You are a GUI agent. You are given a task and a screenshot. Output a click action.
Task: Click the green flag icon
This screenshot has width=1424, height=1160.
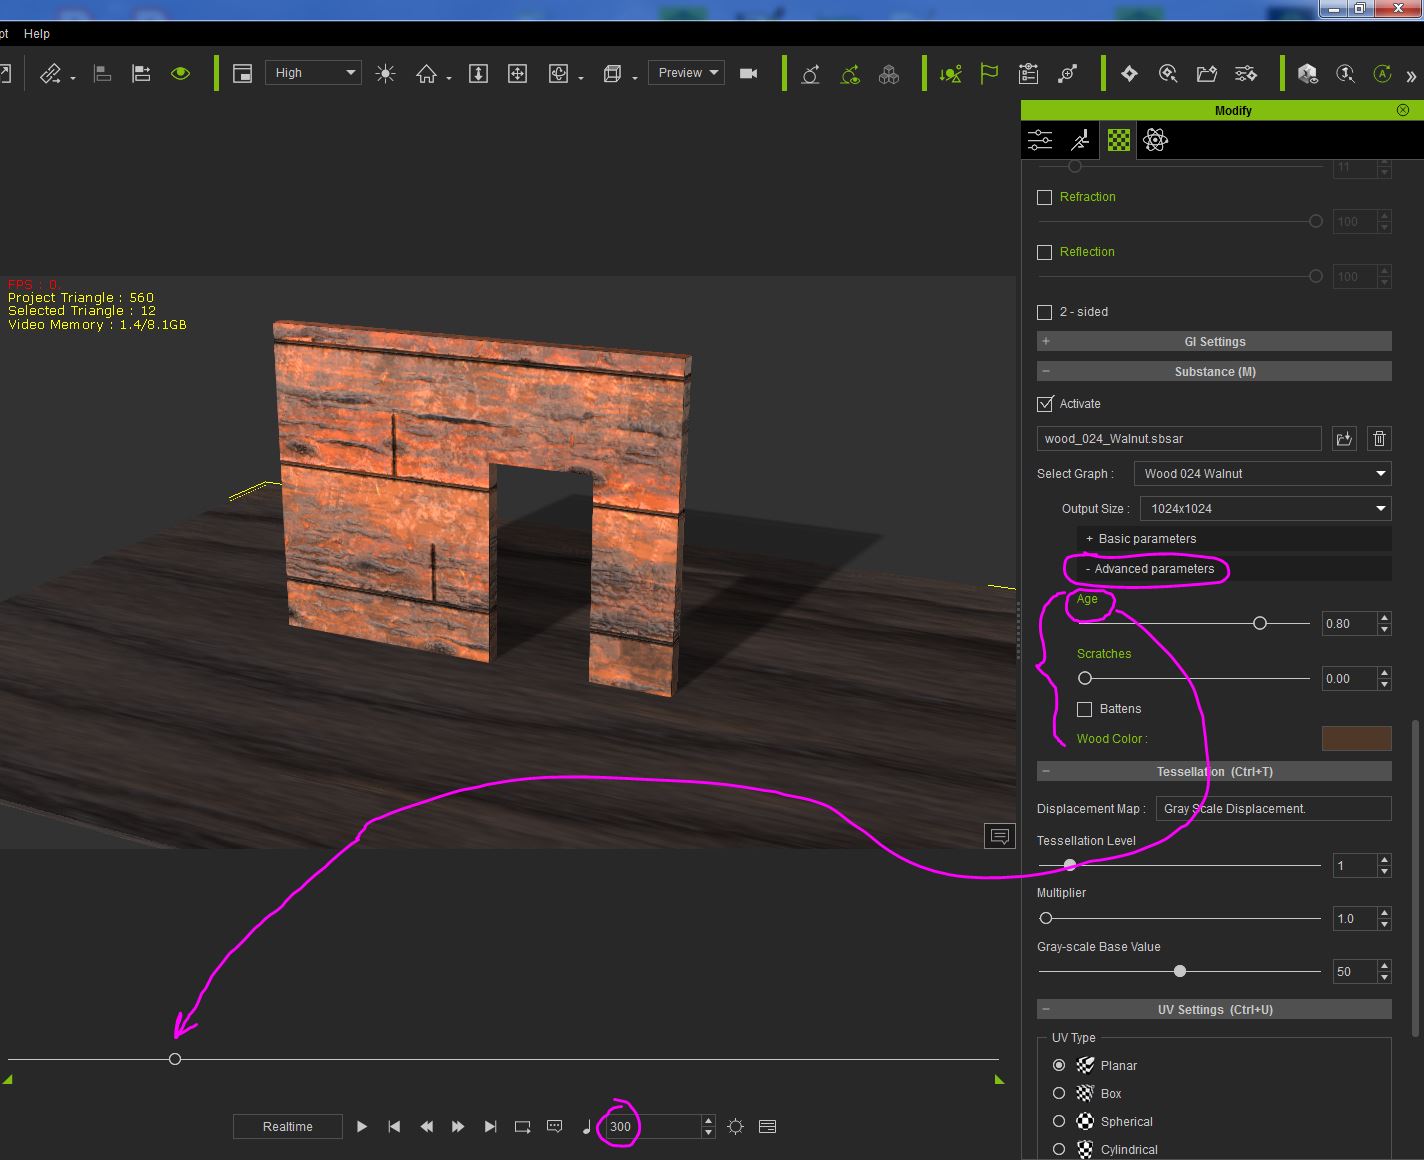pyautogui.click(x=989, y=73)
